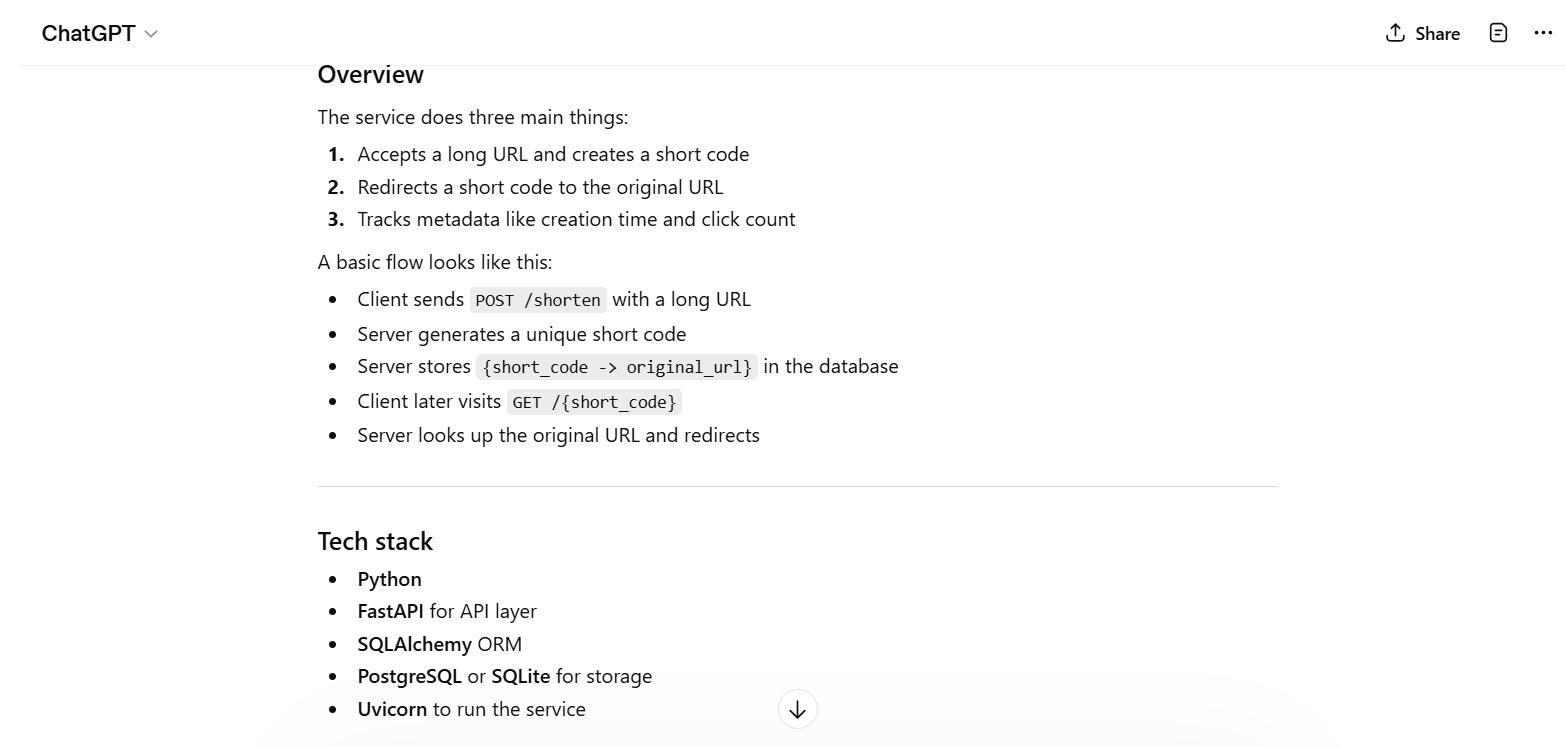Click the {short_code -> original_url} code snippet
Viewport: 1566px width, 747px height.
pyautogui.click(x=616, y=367)
